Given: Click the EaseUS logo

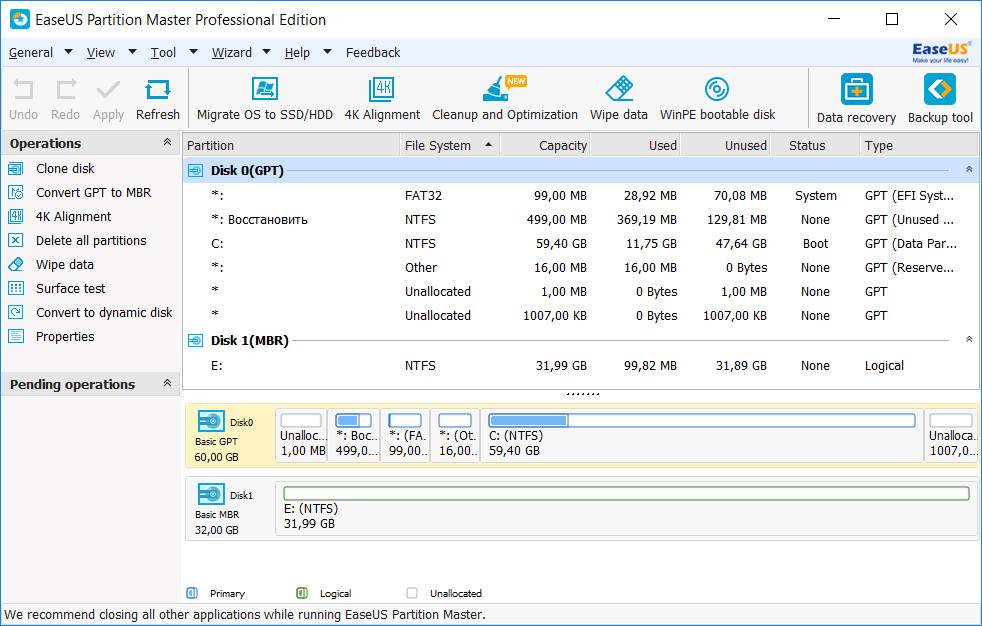Looking at the screenshot, I should 941,53.
